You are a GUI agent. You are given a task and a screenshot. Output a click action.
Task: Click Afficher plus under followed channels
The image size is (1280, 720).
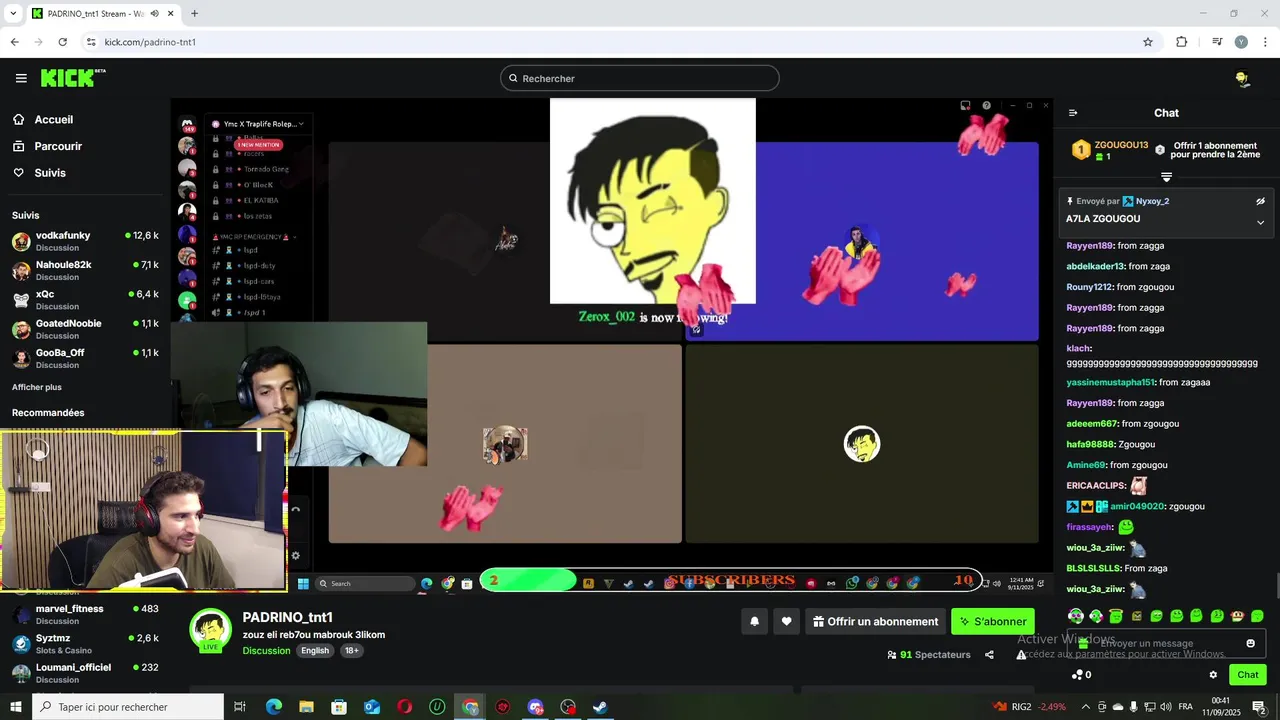coord(37,387)
